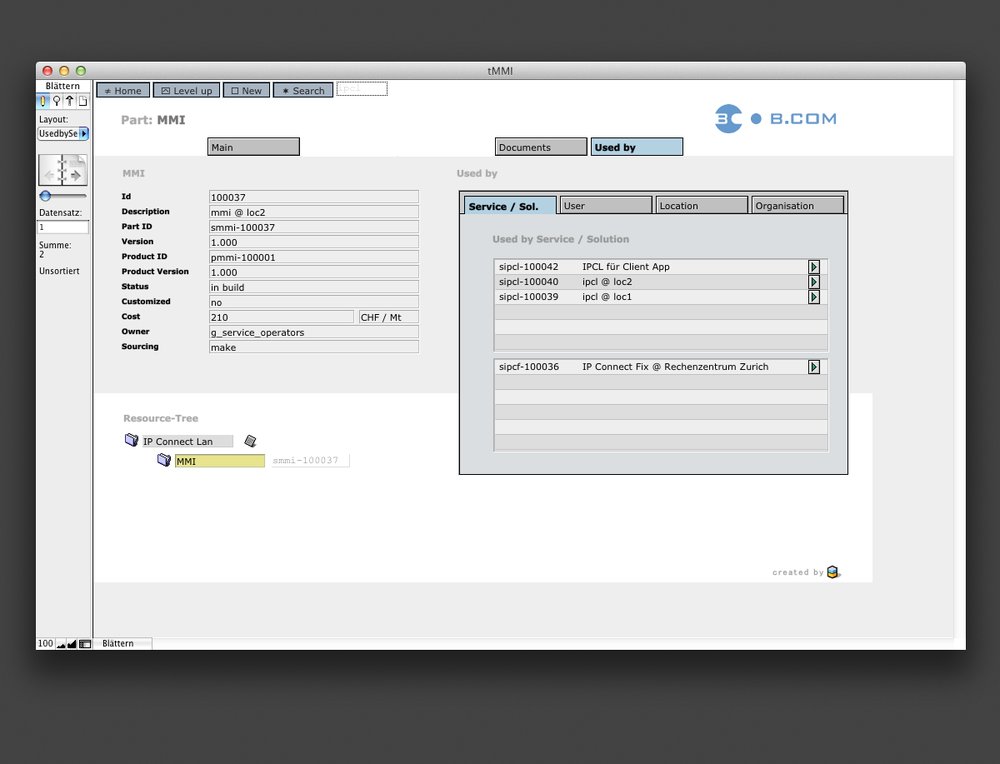Flip record book to next record
This screenshot has width=1000, height=764.
click(x=75, y=173)
